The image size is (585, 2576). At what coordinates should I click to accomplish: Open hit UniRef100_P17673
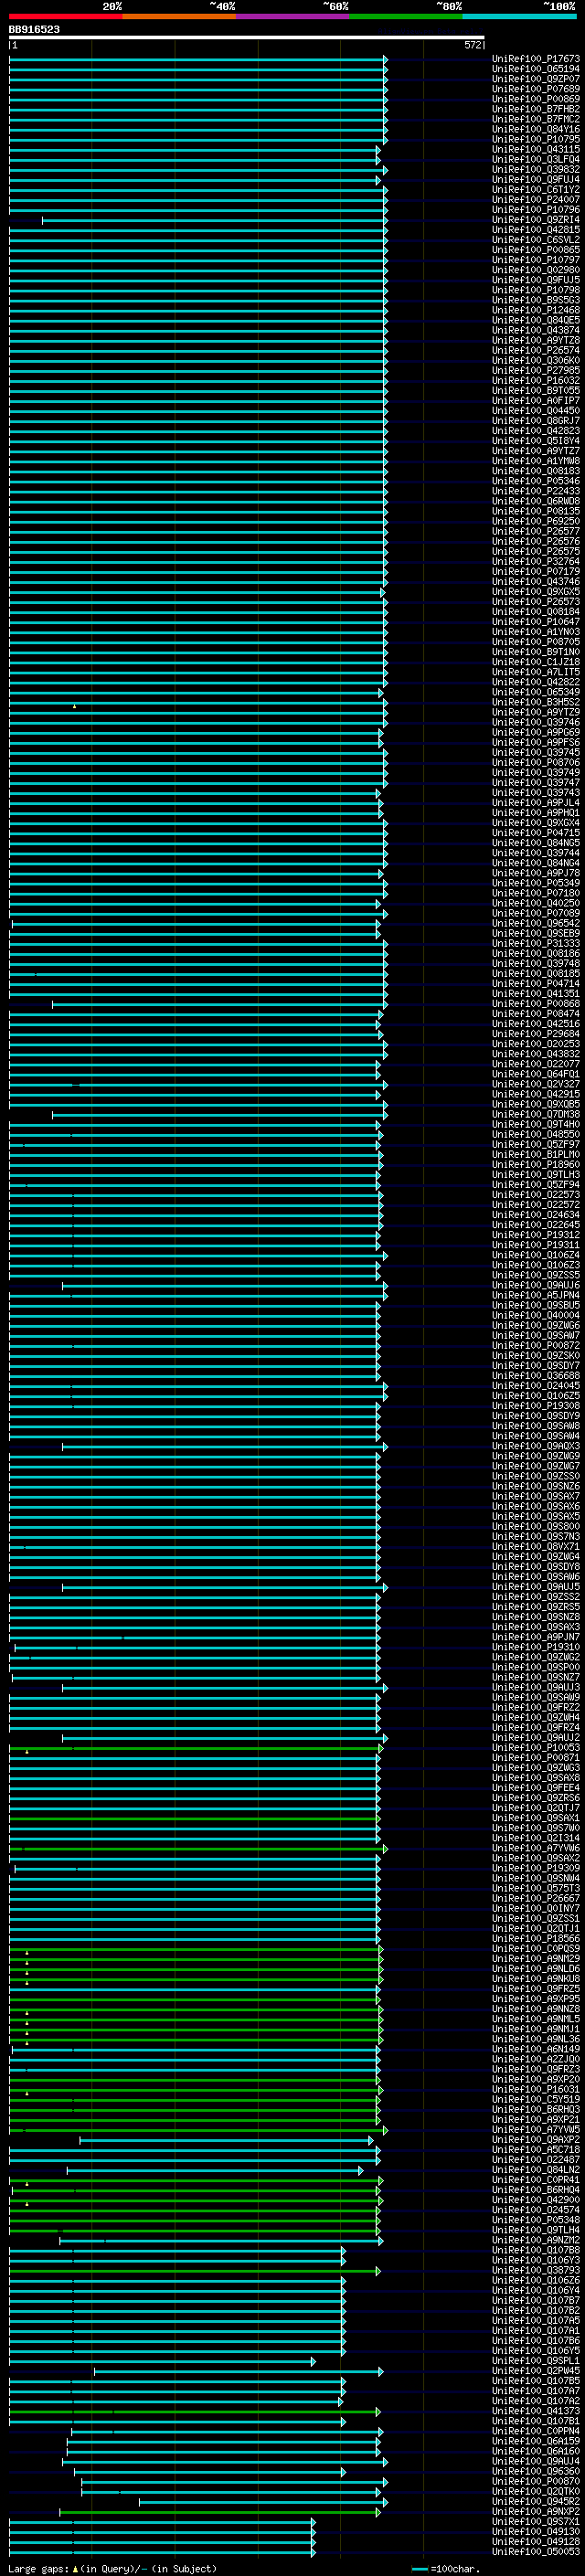coord(536,59)
